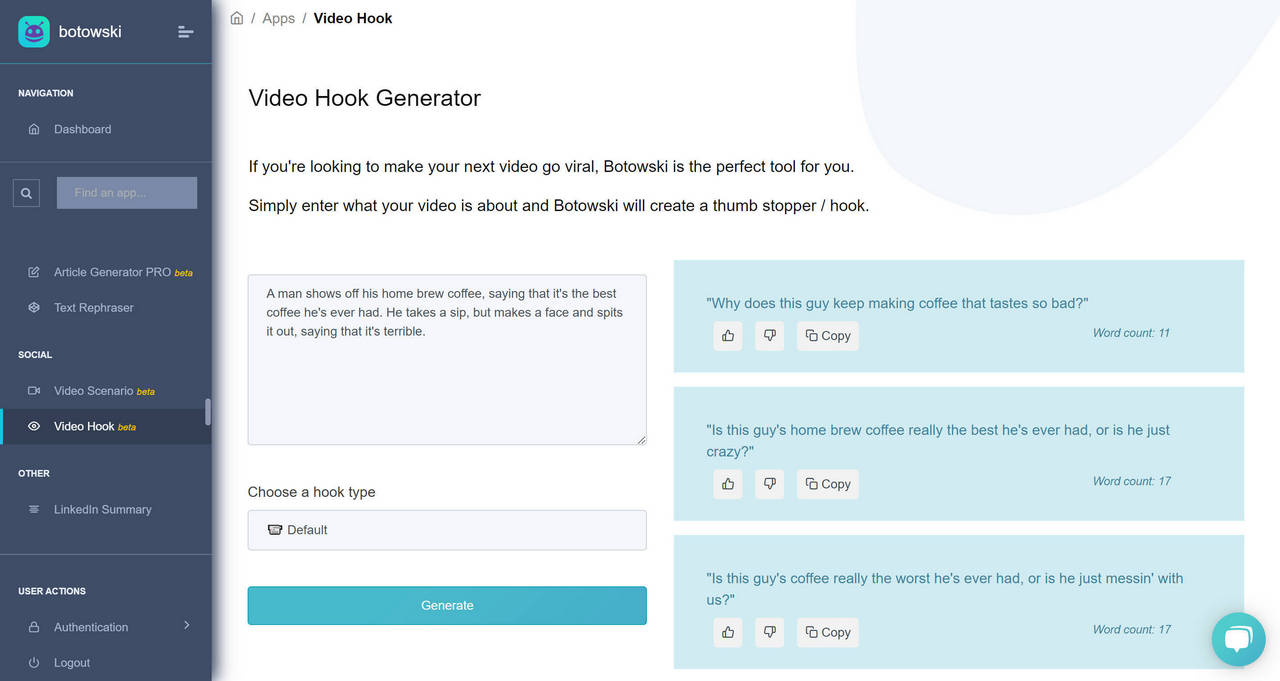Open the Dashboard navigation entry

coord(82,128)
